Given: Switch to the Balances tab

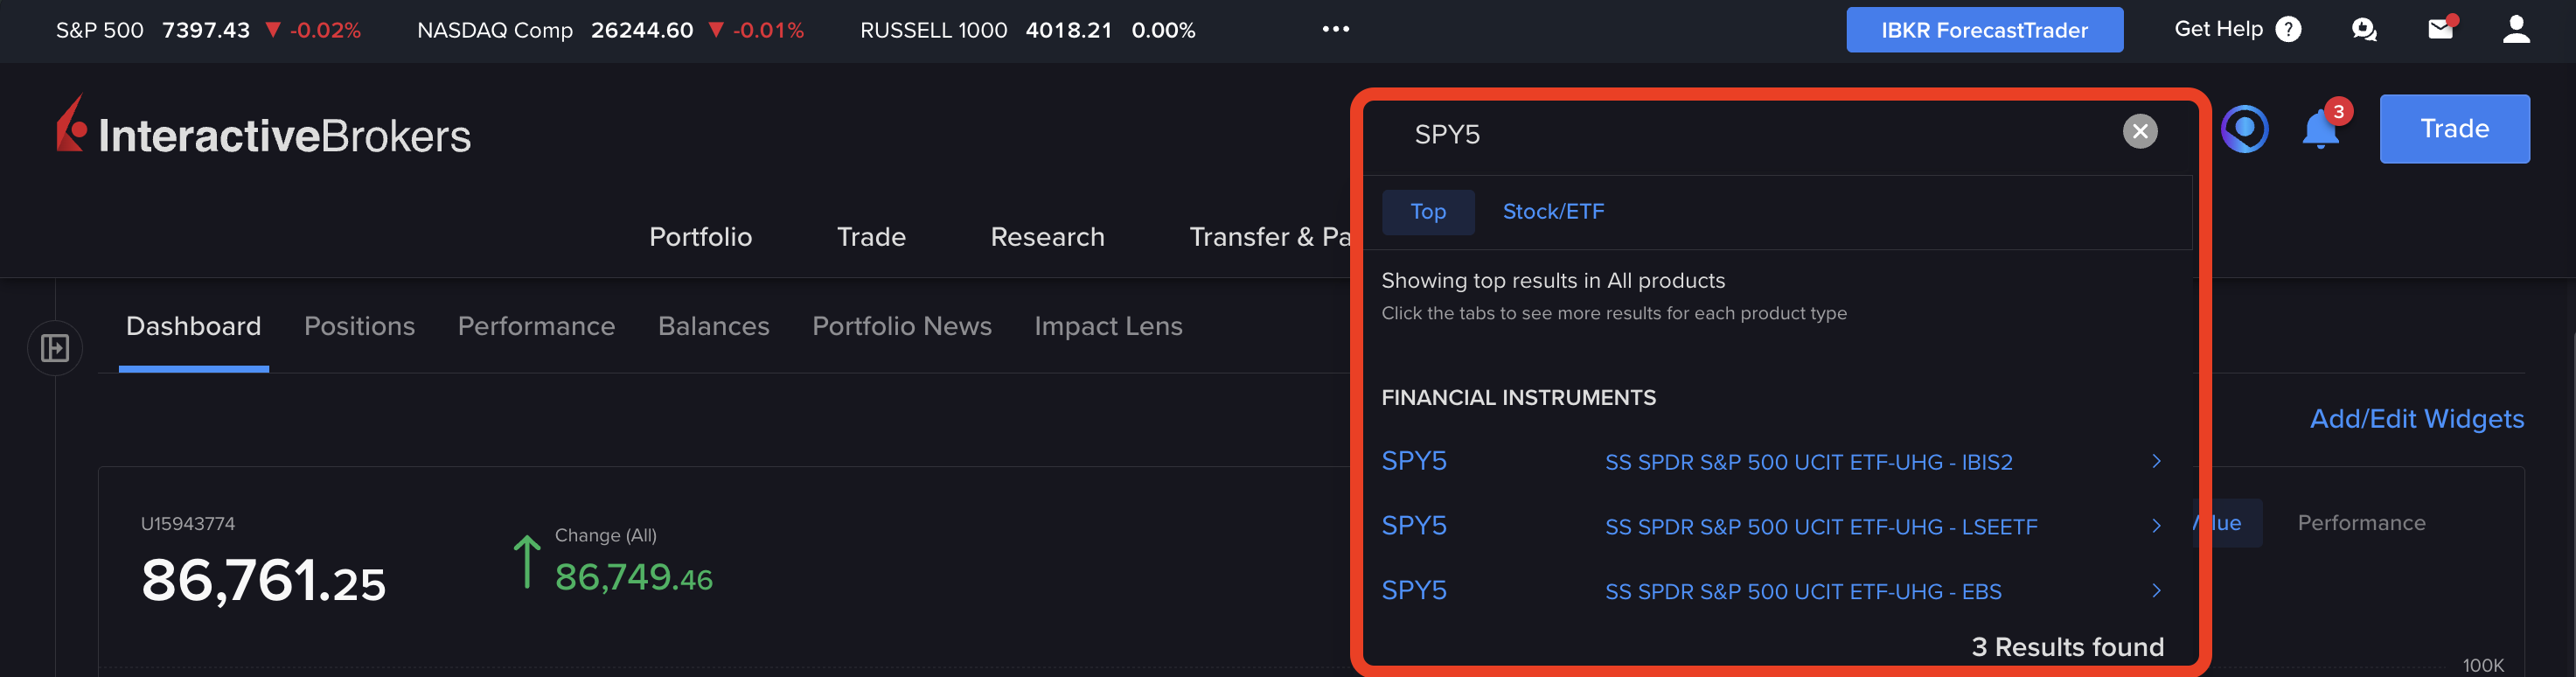Looking at the screenshot, I should click(713, 326).
